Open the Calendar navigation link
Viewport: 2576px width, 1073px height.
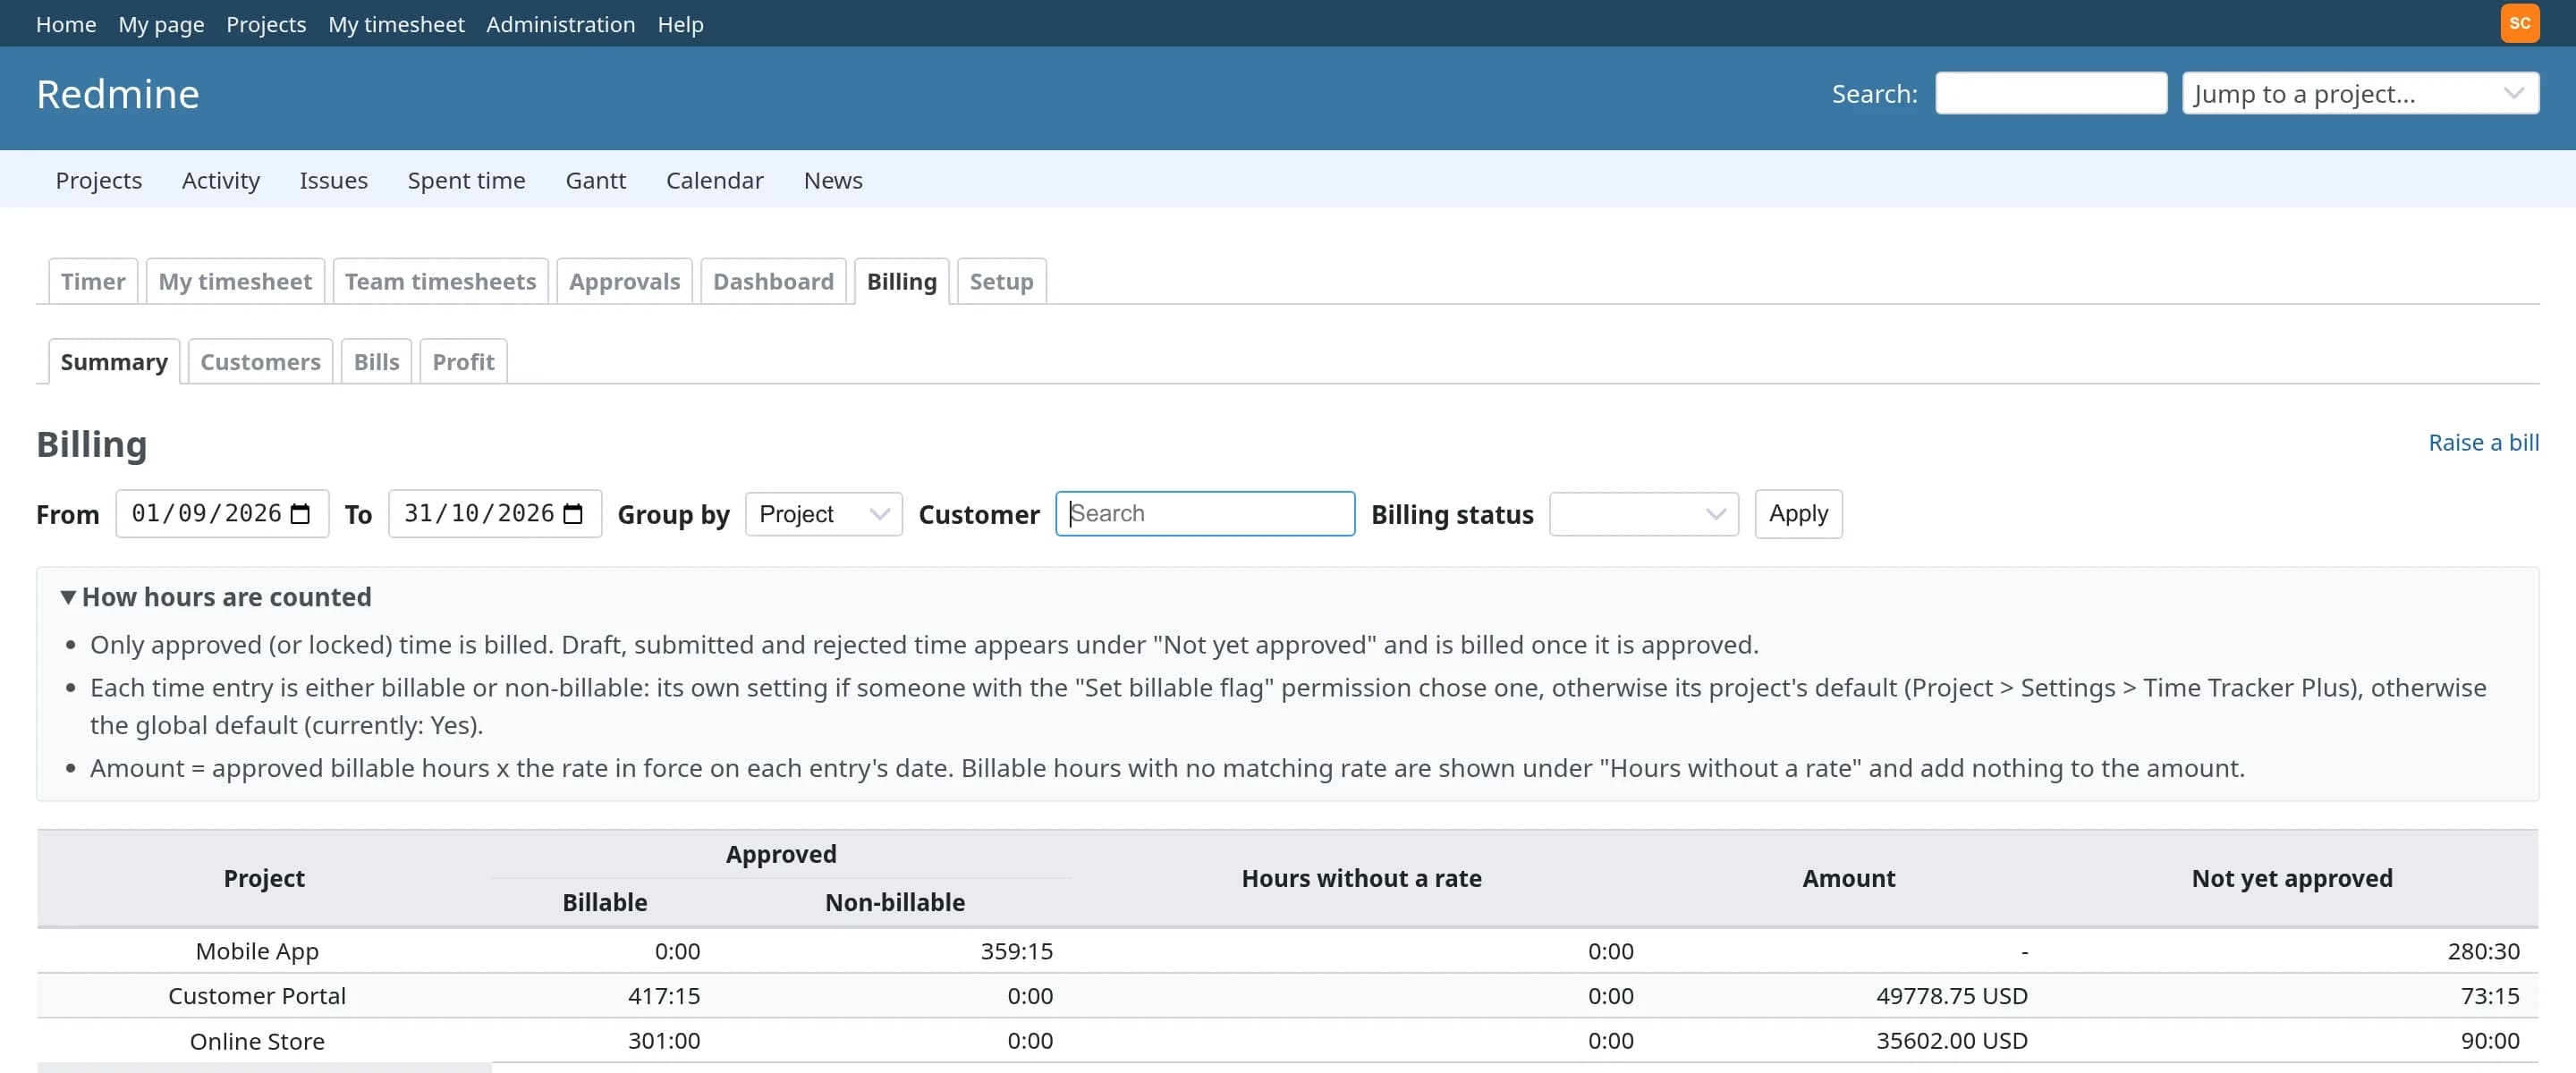(714, 180)
